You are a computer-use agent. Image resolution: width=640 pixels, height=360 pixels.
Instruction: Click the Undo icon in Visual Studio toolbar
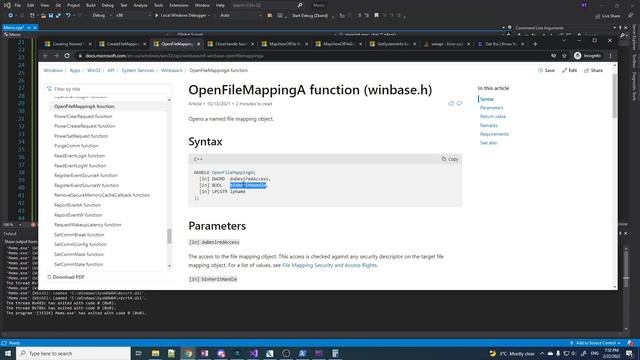click(68, 16)
